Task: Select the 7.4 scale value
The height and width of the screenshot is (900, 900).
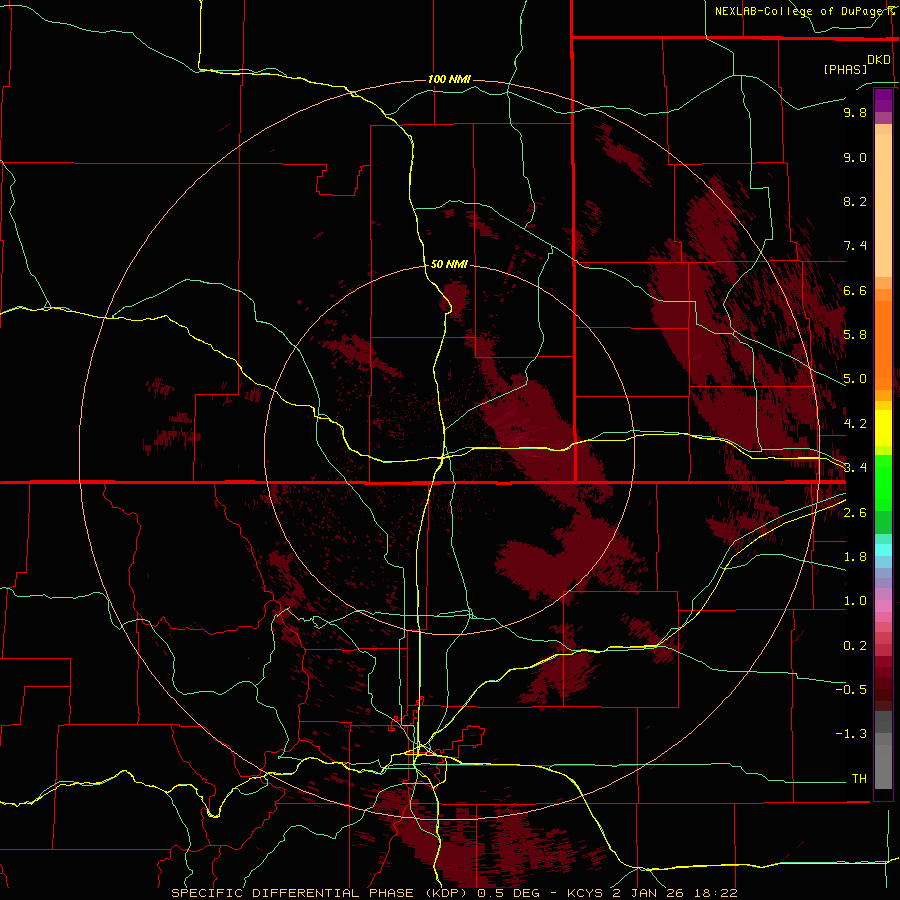Action: click(x=855, y=246)
